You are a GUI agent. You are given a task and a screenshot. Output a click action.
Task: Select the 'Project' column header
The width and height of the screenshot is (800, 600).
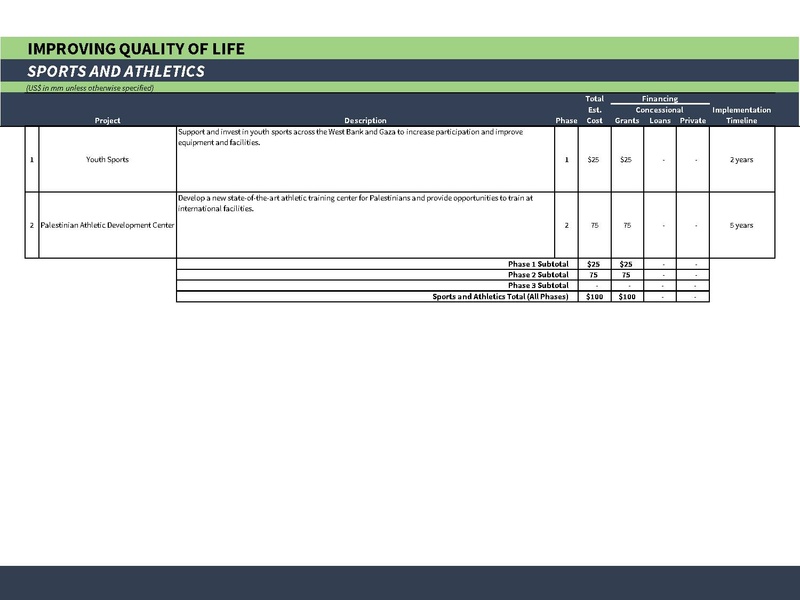click(x=107, y=121)
